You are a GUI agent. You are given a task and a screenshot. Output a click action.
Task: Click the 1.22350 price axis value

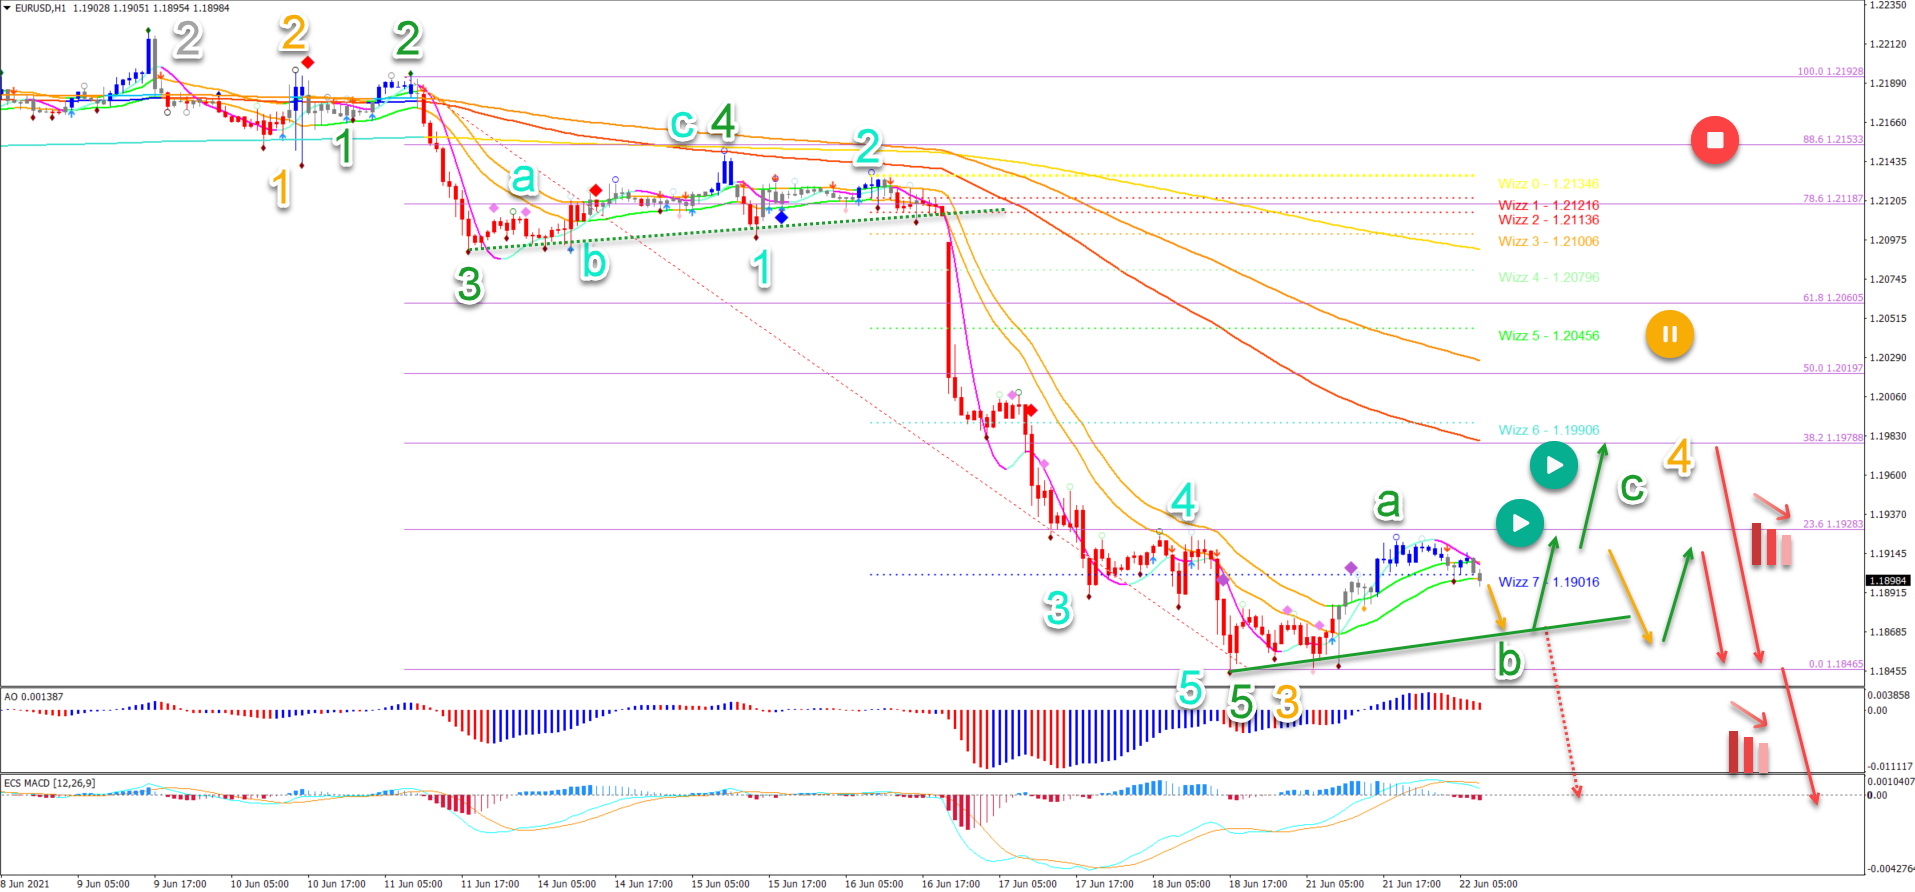pos(1888,6)
